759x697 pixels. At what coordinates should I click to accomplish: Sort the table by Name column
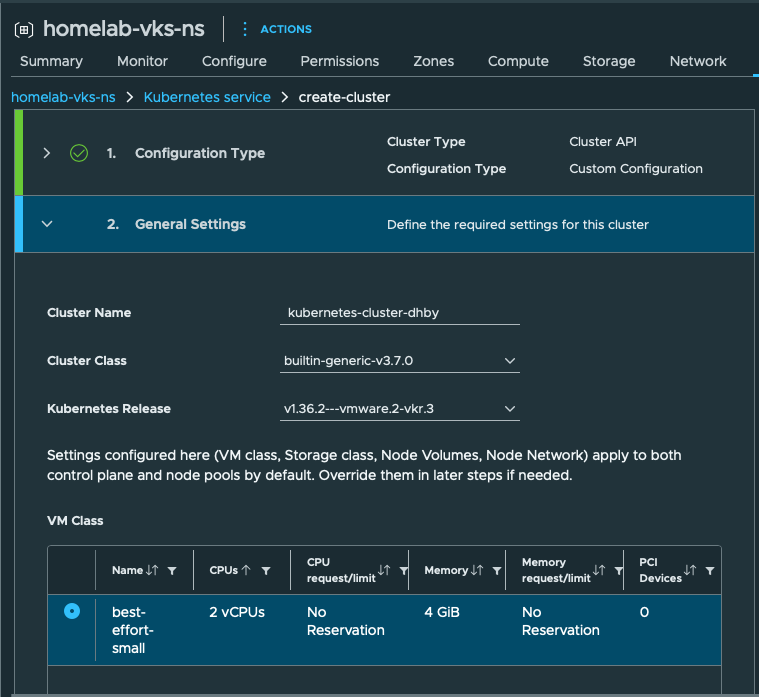152,570
